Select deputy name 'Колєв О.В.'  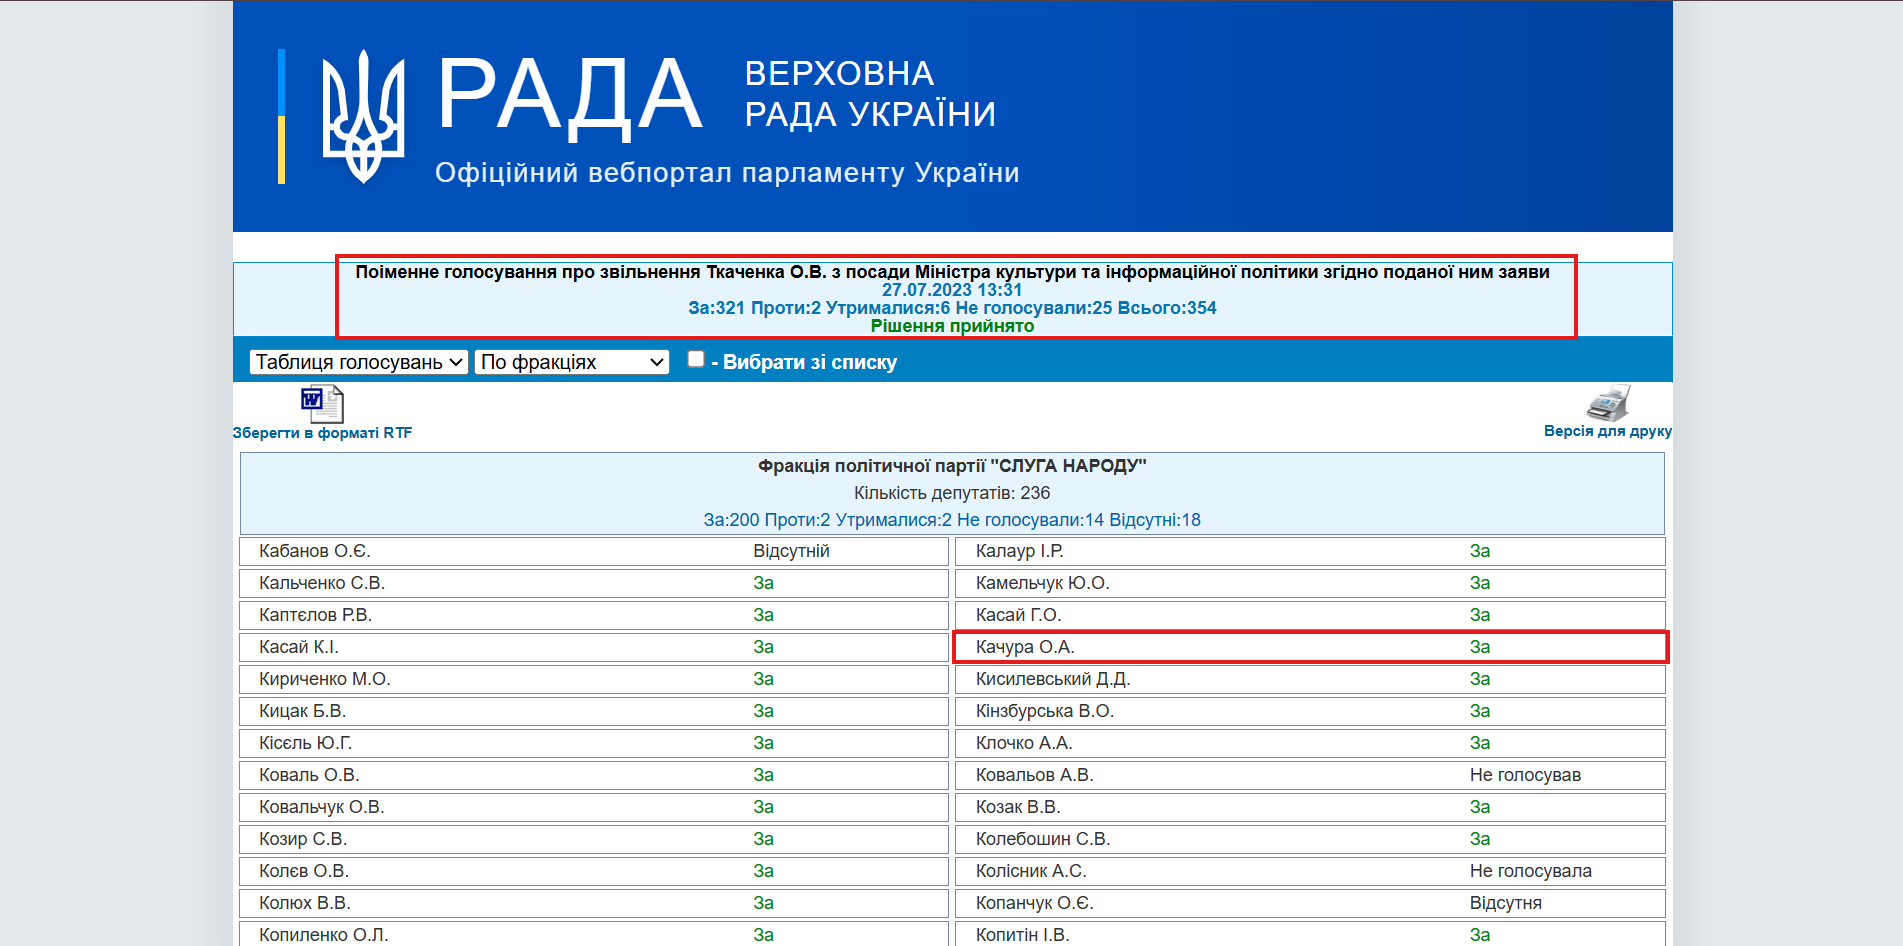pos(304,871)
